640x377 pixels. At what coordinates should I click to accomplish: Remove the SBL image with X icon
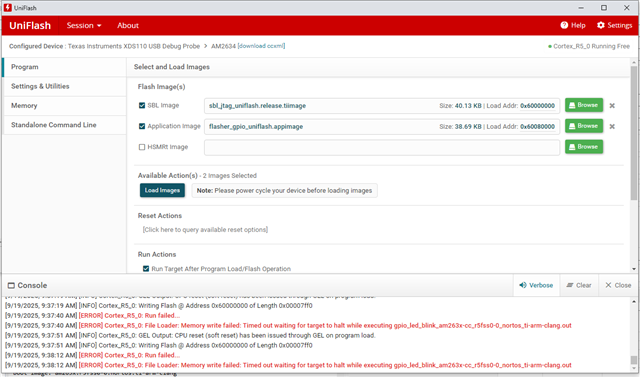(x=612, y=106)
